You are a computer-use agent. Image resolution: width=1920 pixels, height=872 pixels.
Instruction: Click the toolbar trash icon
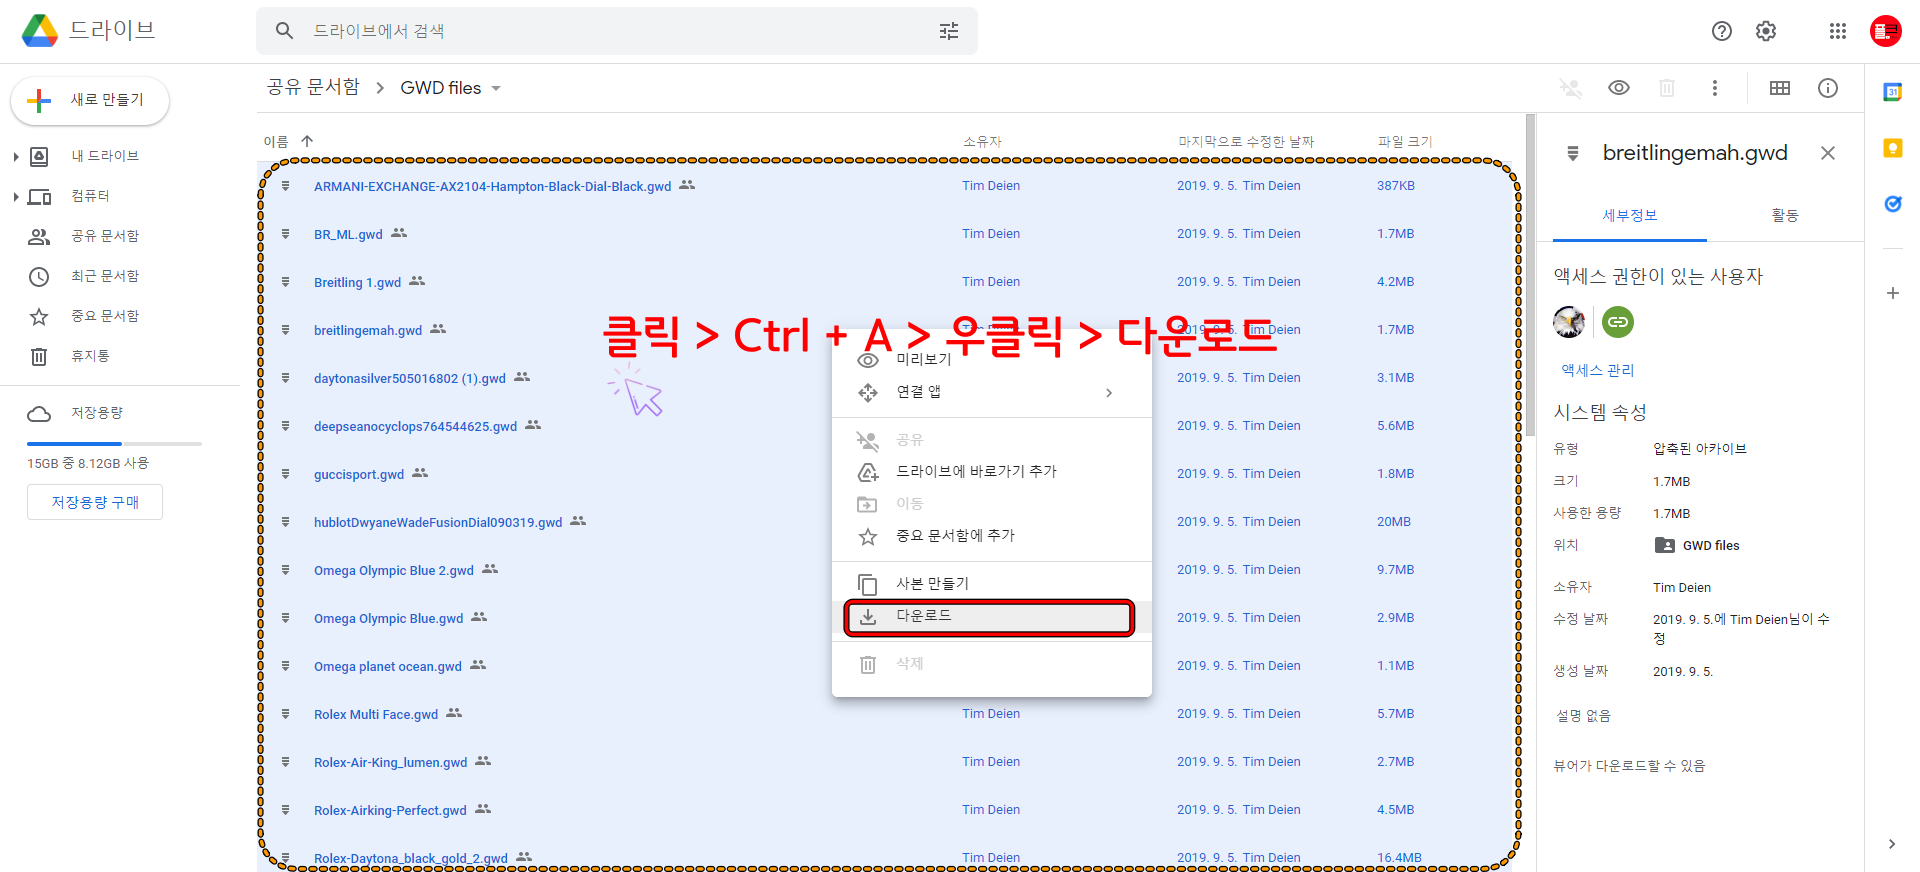1667,88
